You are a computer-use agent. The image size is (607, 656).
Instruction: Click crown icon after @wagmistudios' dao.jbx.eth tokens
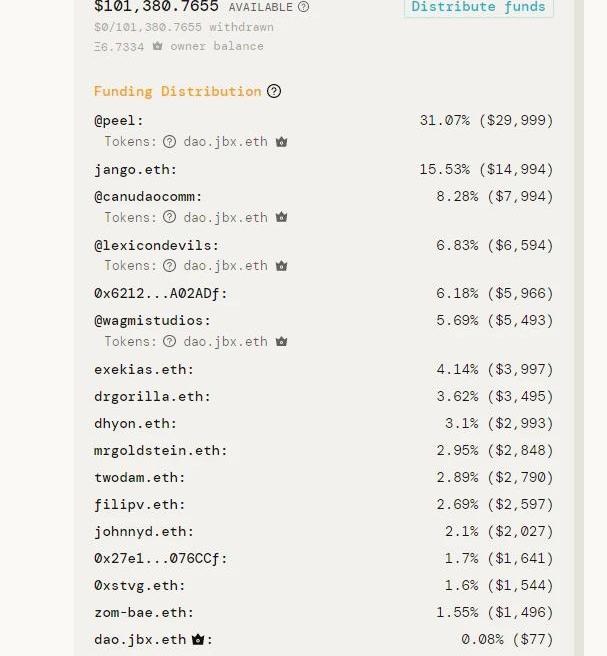pyautogui.click(x=282, y=341)
